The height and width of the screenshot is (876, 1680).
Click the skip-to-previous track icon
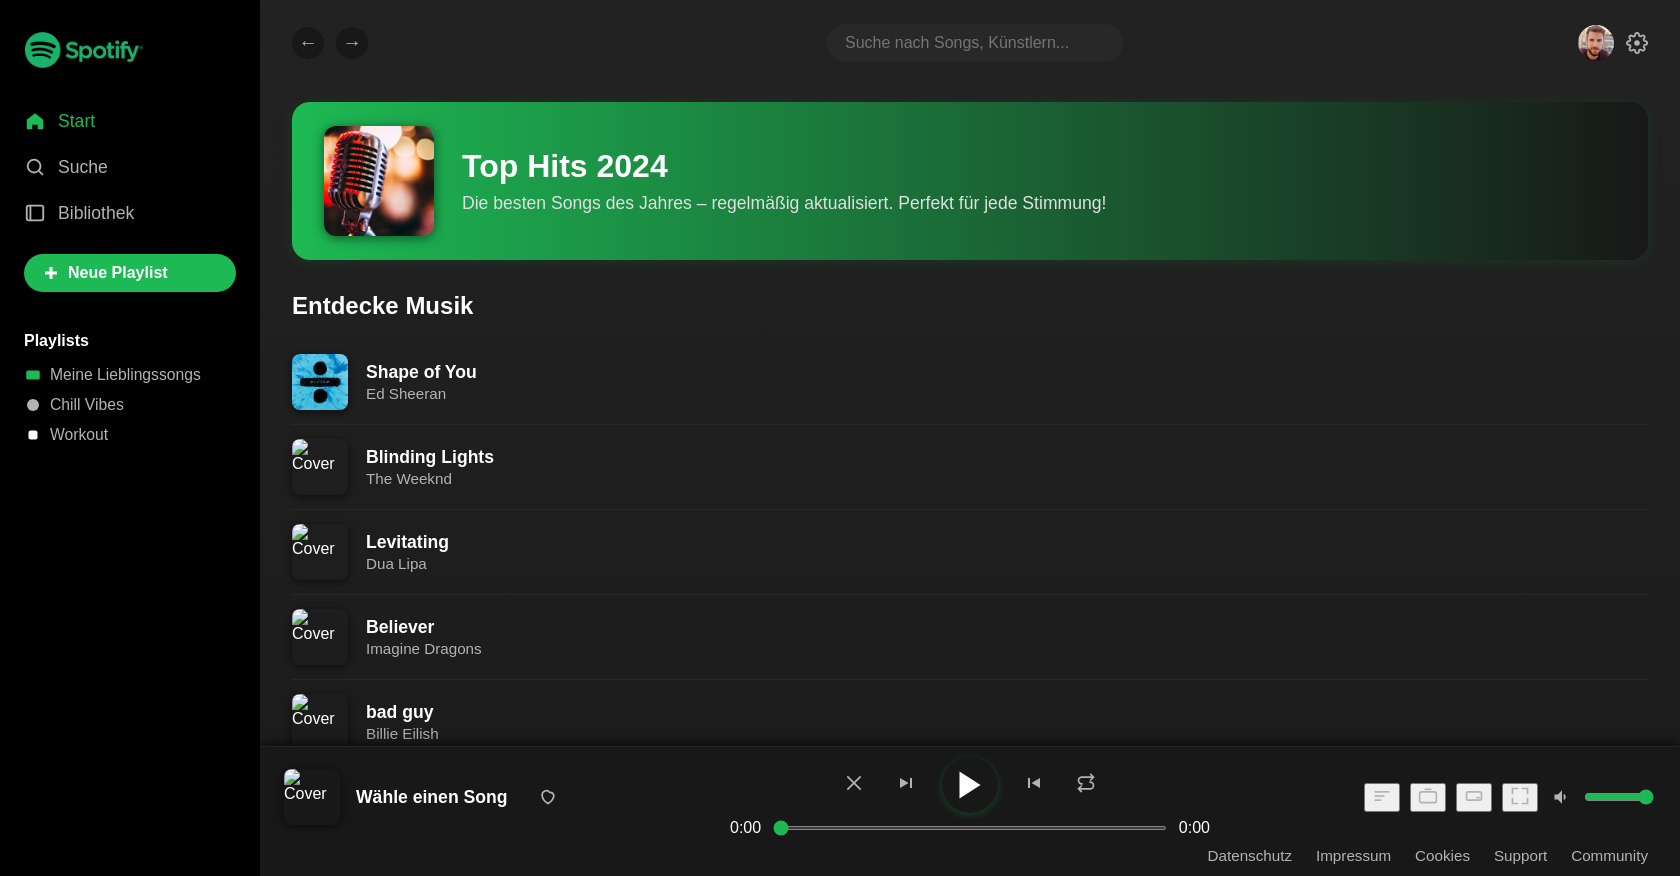[1034, 783]
